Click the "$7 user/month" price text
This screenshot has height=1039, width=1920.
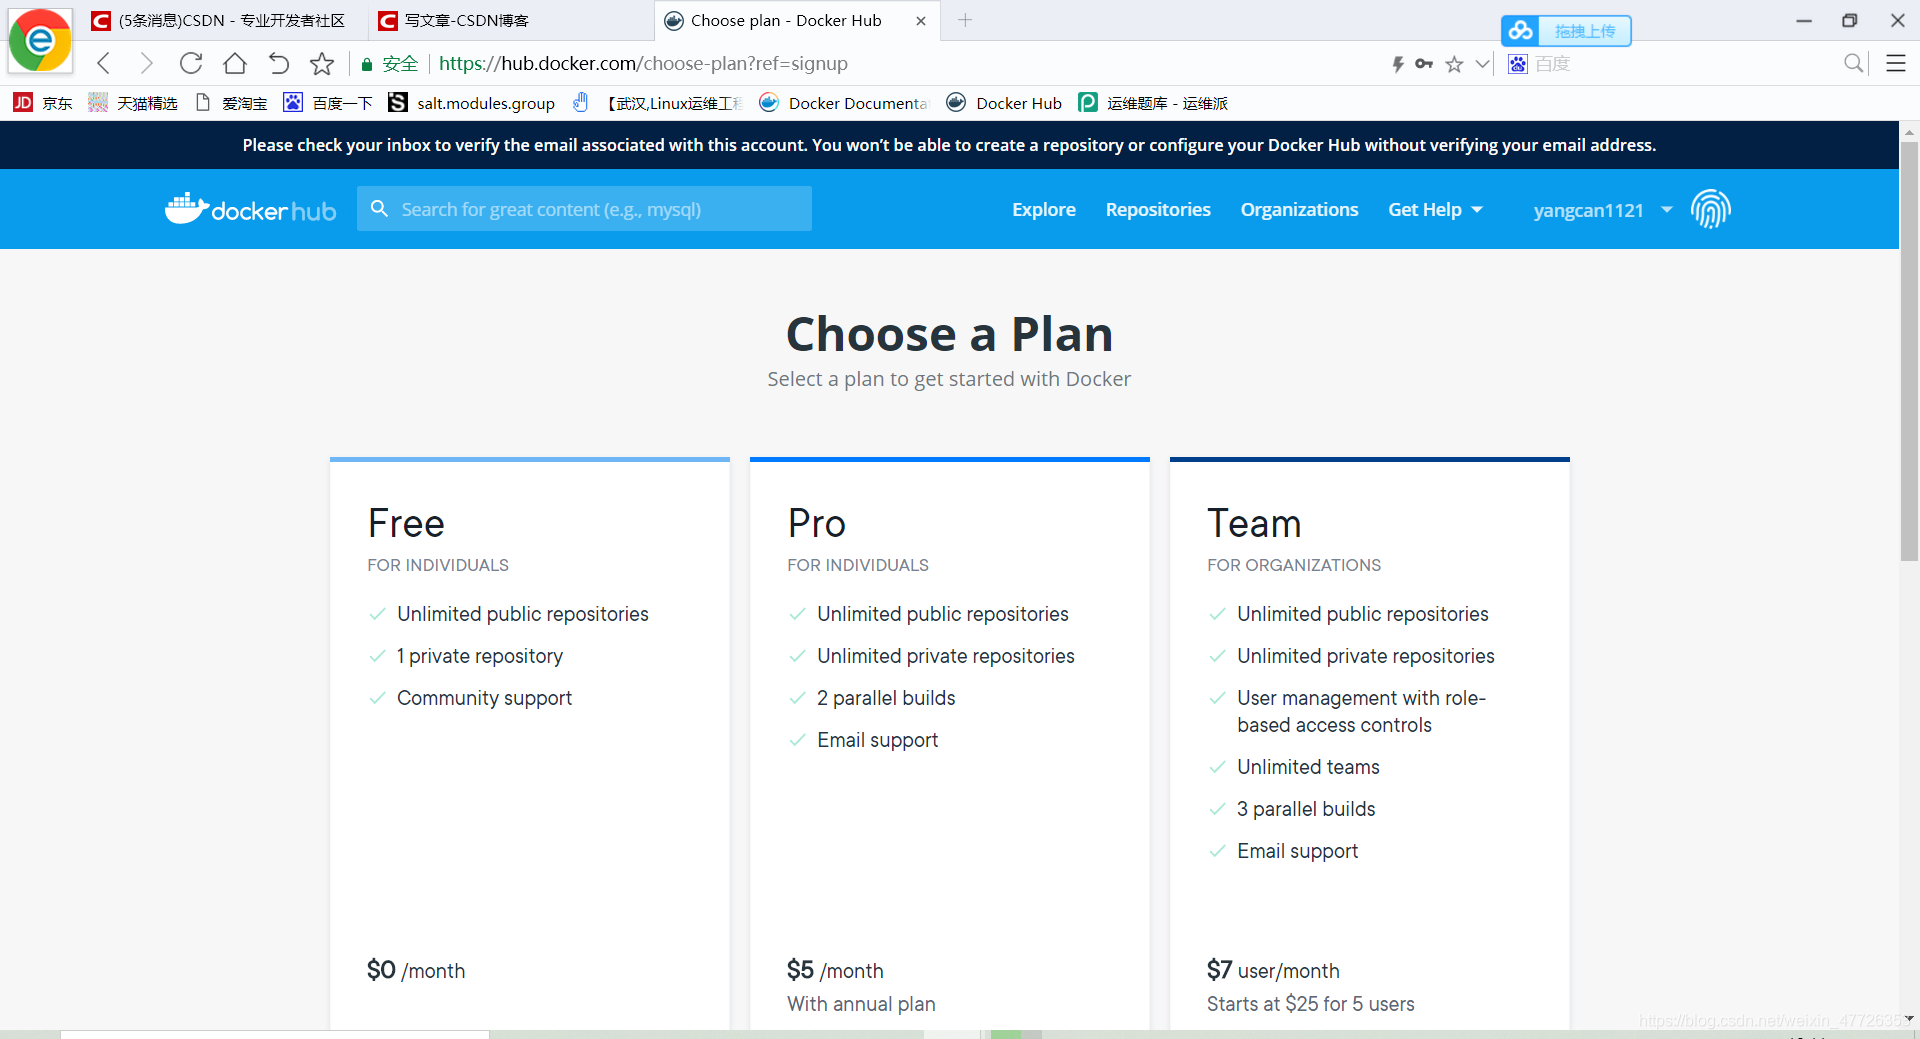click(x=1273, y=970)
